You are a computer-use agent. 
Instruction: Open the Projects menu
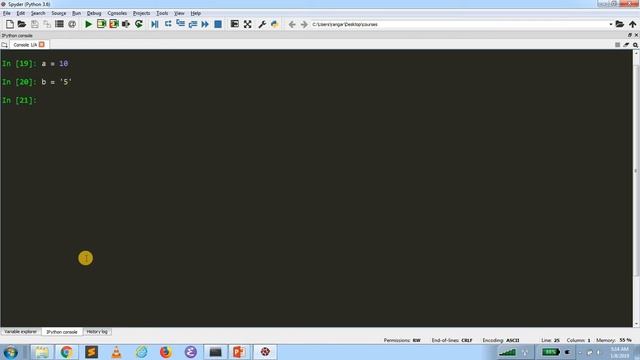click(x=142, y=13)
